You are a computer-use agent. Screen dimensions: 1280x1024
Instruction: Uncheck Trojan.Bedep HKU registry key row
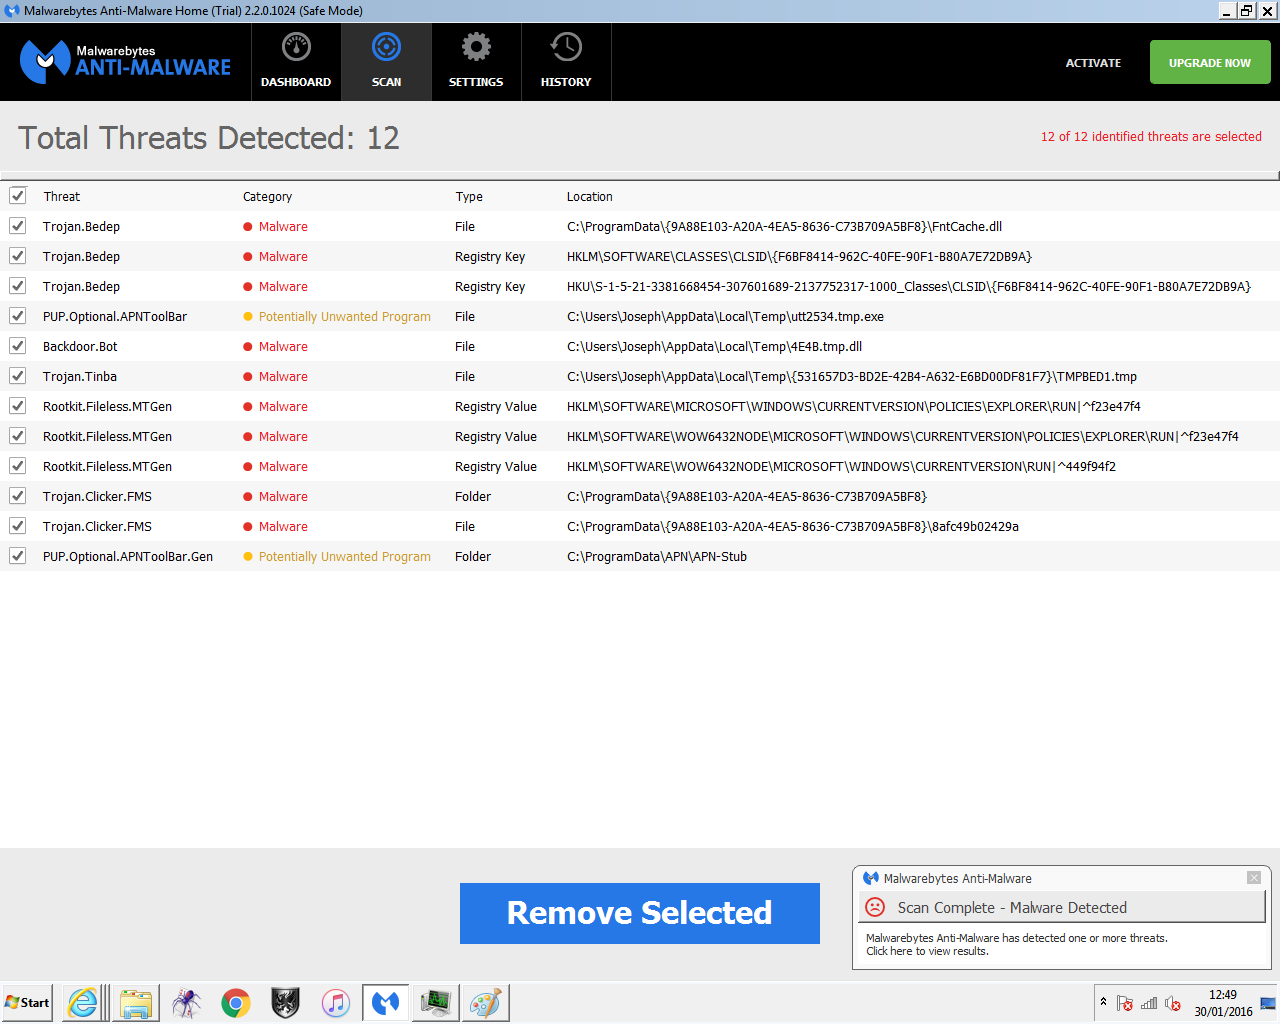click(18, 286)
